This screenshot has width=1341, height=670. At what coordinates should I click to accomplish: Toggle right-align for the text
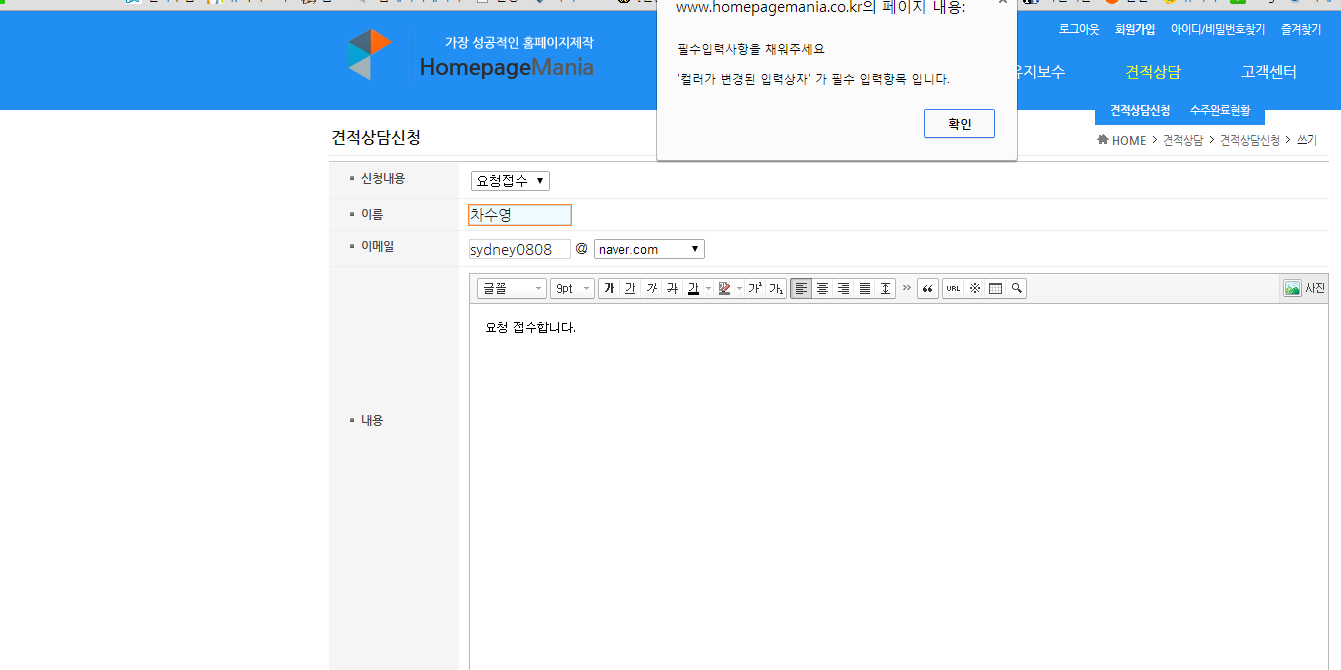[x=843, y=289]
